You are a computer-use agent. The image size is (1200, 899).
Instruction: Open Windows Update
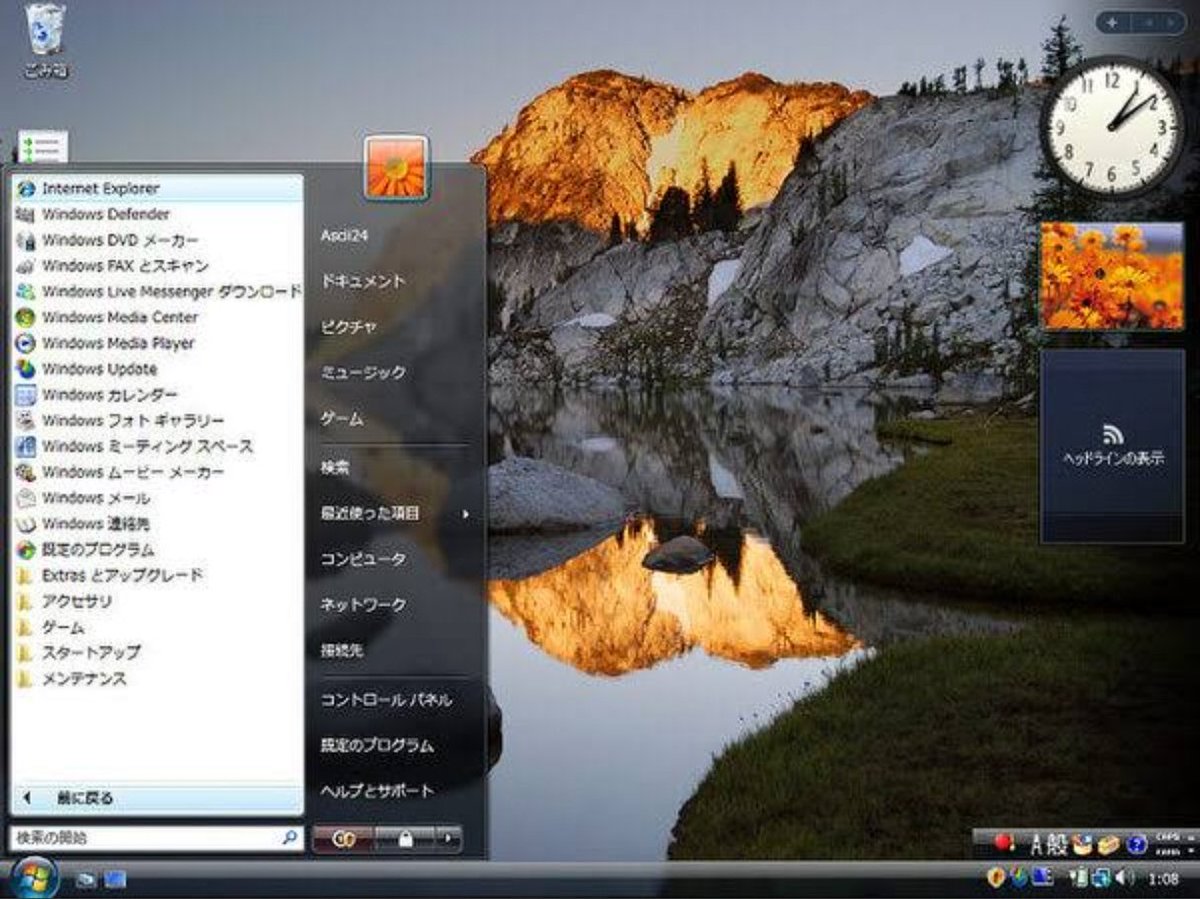pos(157,369)
